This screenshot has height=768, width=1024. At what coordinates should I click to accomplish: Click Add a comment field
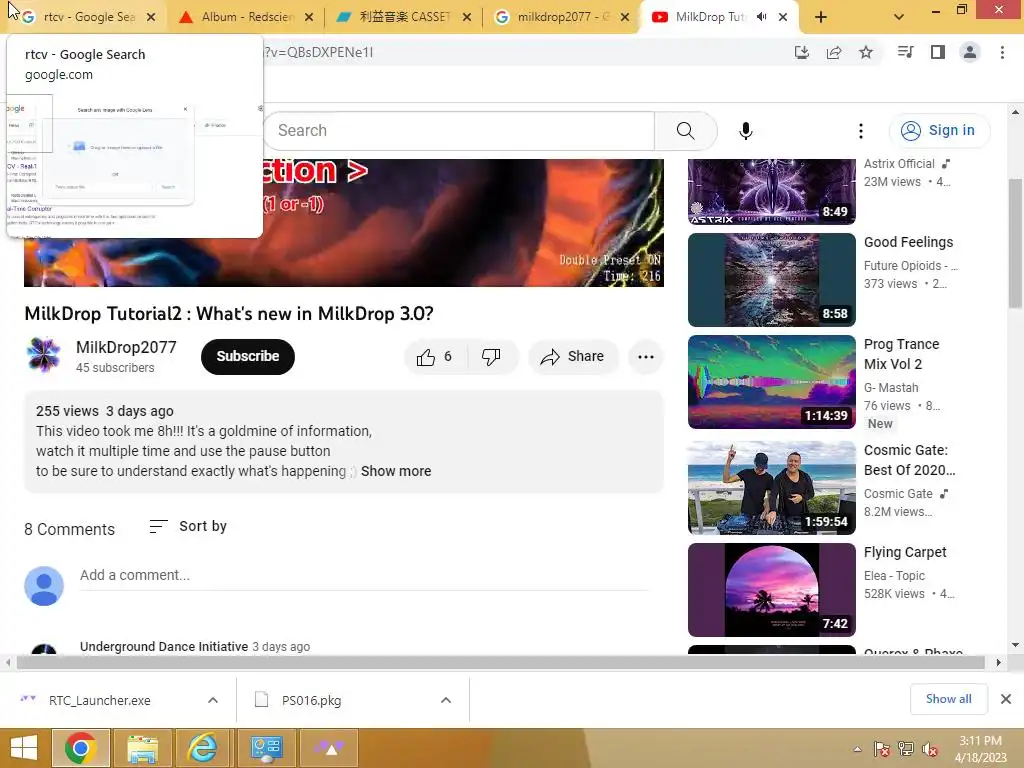[364, 575]
